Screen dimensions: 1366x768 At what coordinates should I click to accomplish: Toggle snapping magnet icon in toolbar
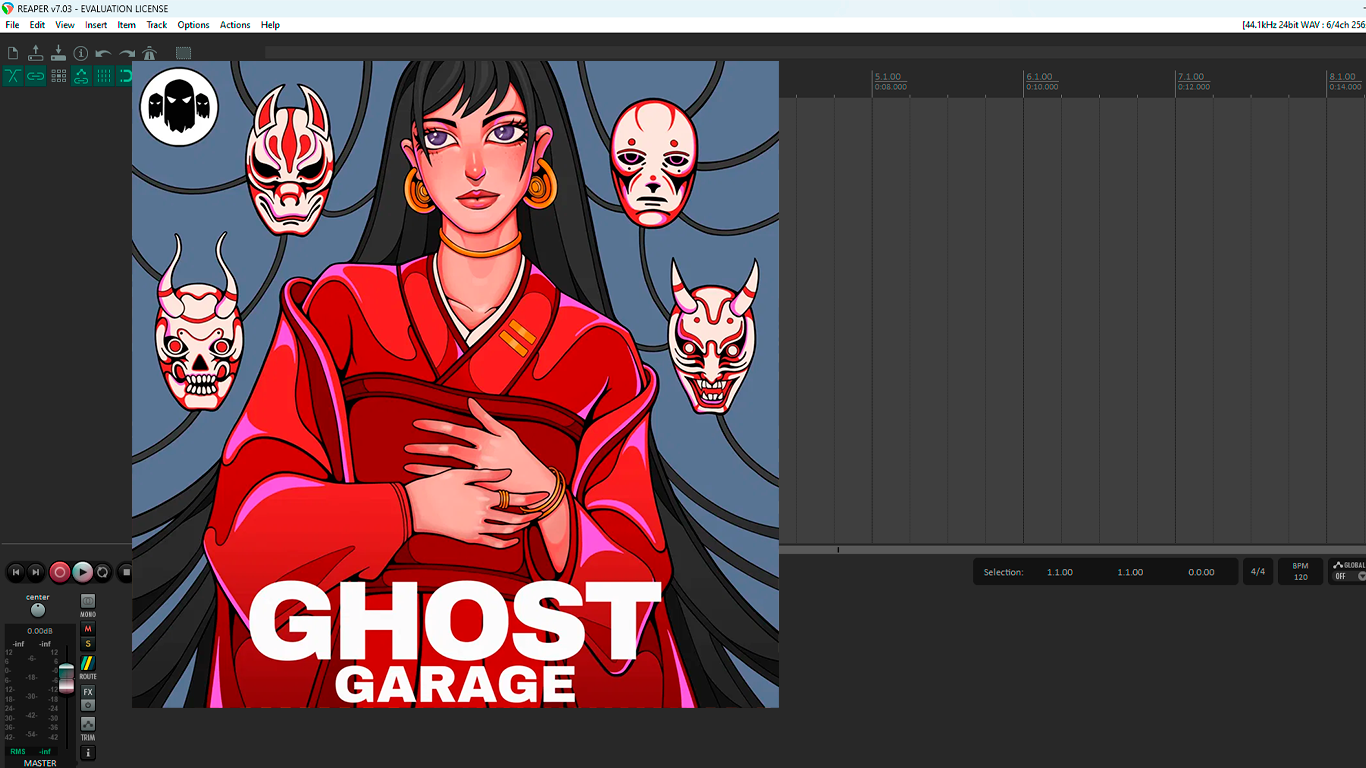tap(125, 76)
